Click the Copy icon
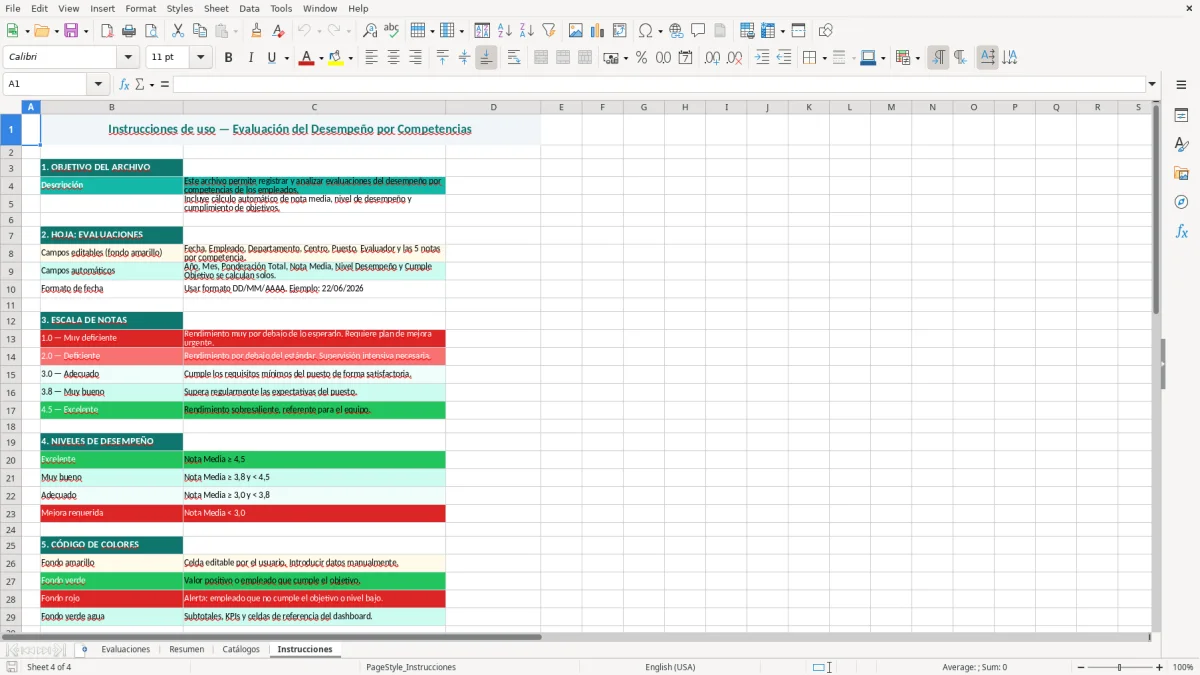Image resolution: width=1200 pixels, height=675 pixels. (200, 31)
